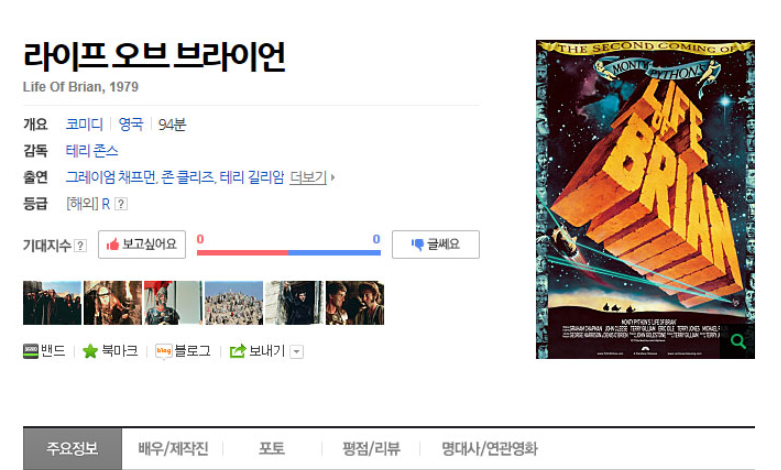
Task: Go to the 명대사/연관영화 tab
Action: pos(490,449)
